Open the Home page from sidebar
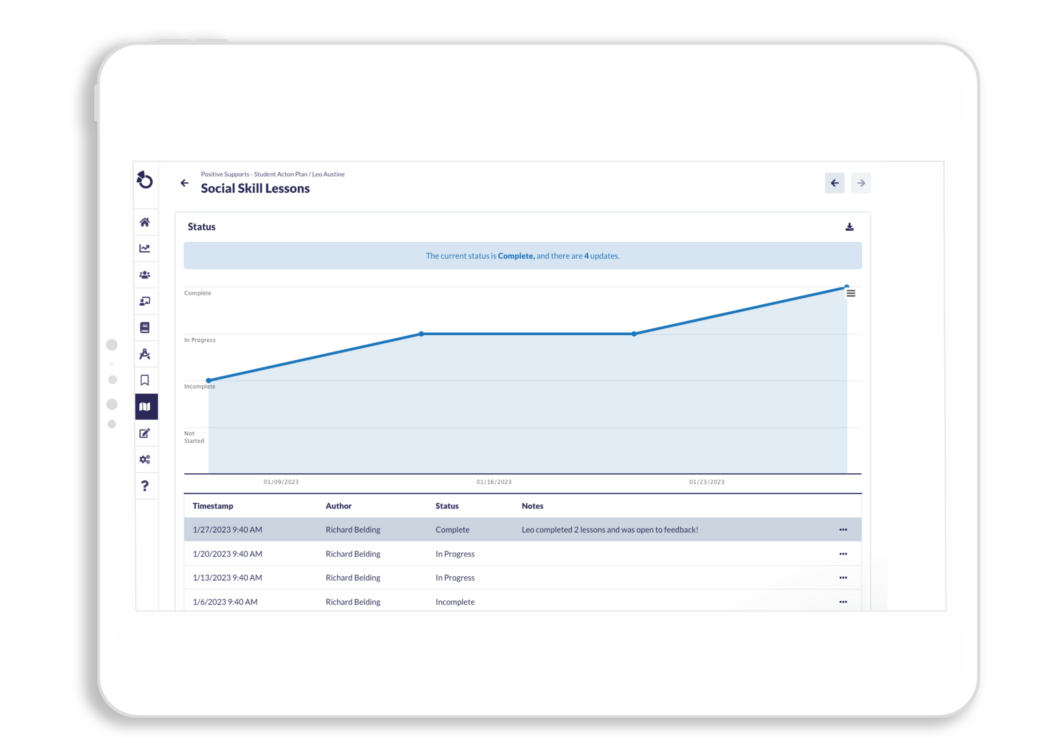 pos(145,222)
